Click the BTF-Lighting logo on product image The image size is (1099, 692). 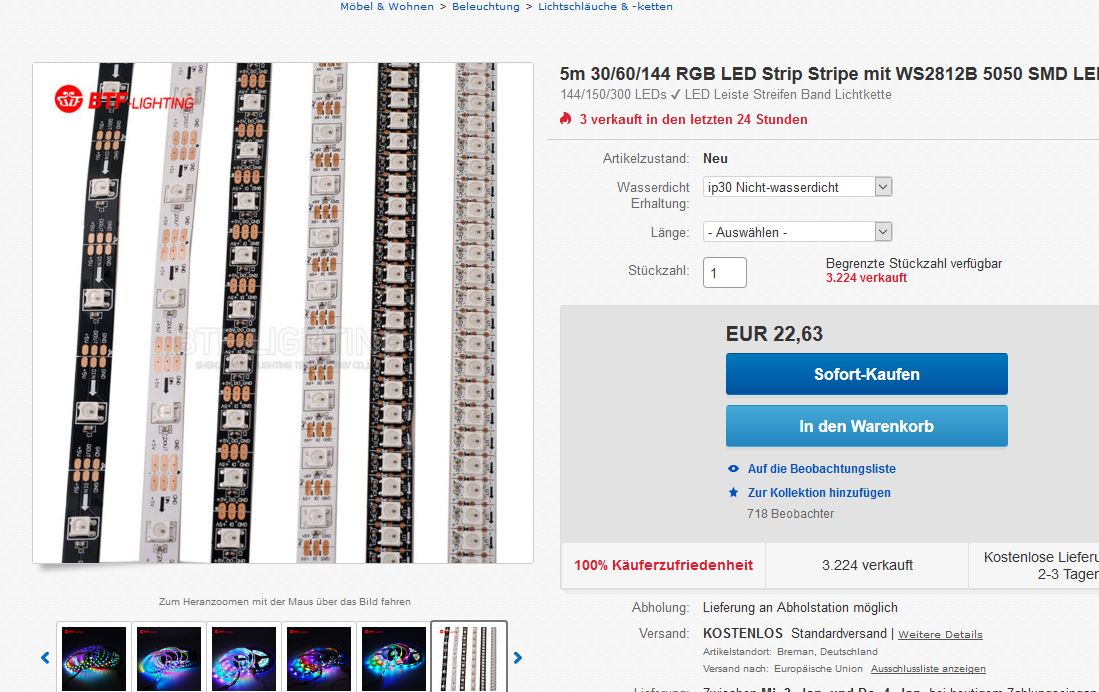pyautogui.click(x=124, y=100)
